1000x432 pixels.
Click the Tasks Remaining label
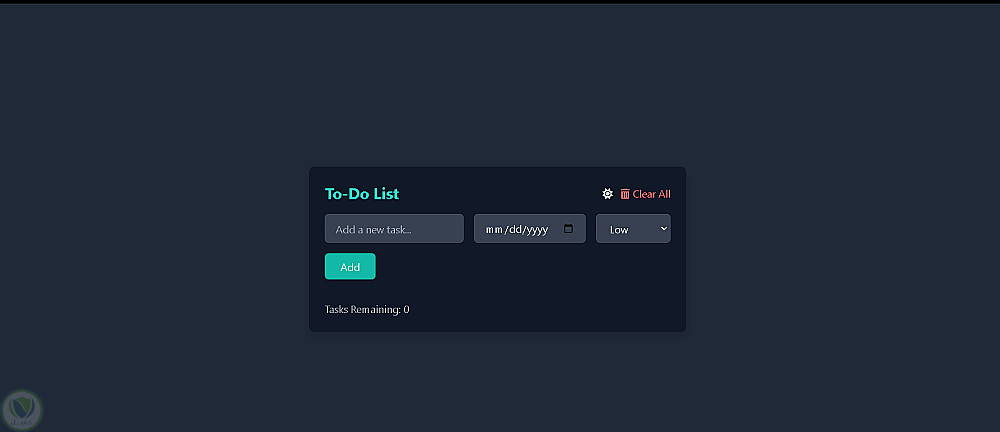tap(362, 309)
